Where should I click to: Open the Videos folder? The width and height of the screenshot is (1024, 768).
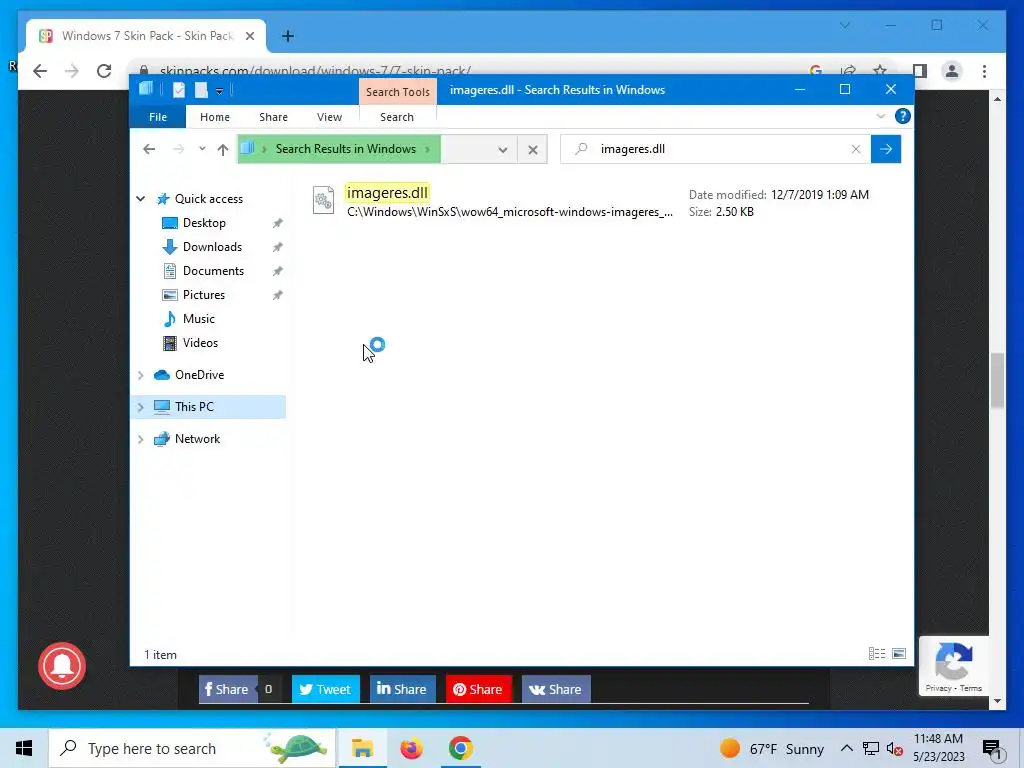pyautogui.click(x=200, y=343)
